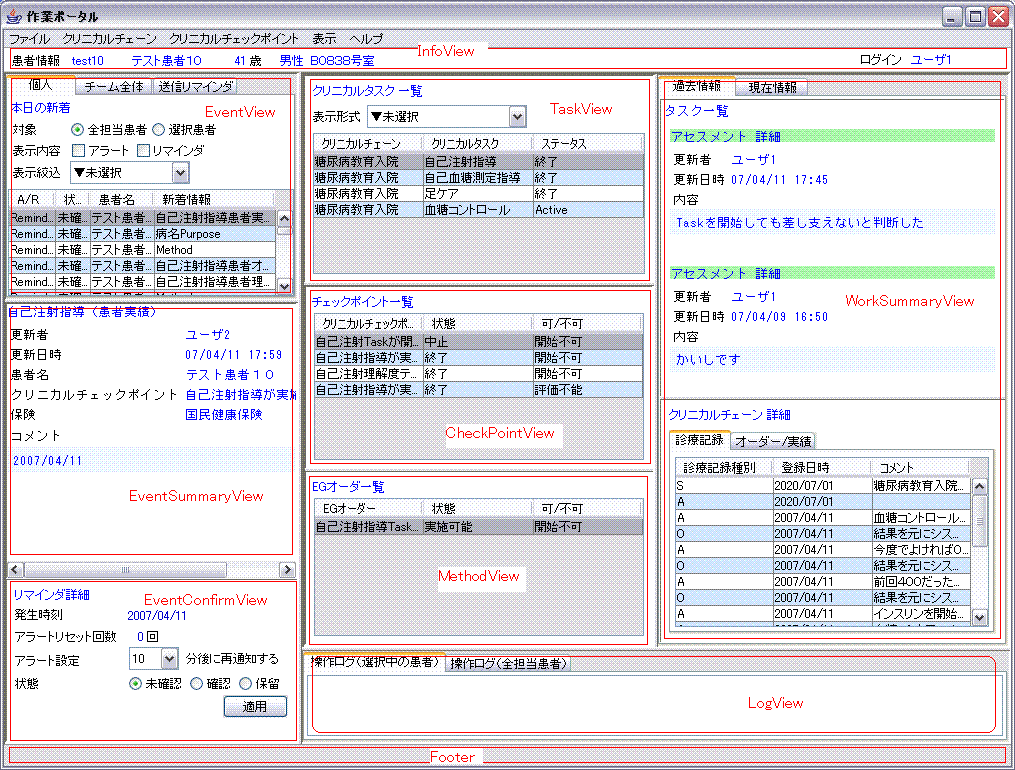Screen dimensions: 1015x770
Task: Select the 足ケア task row
Action: 478,193
